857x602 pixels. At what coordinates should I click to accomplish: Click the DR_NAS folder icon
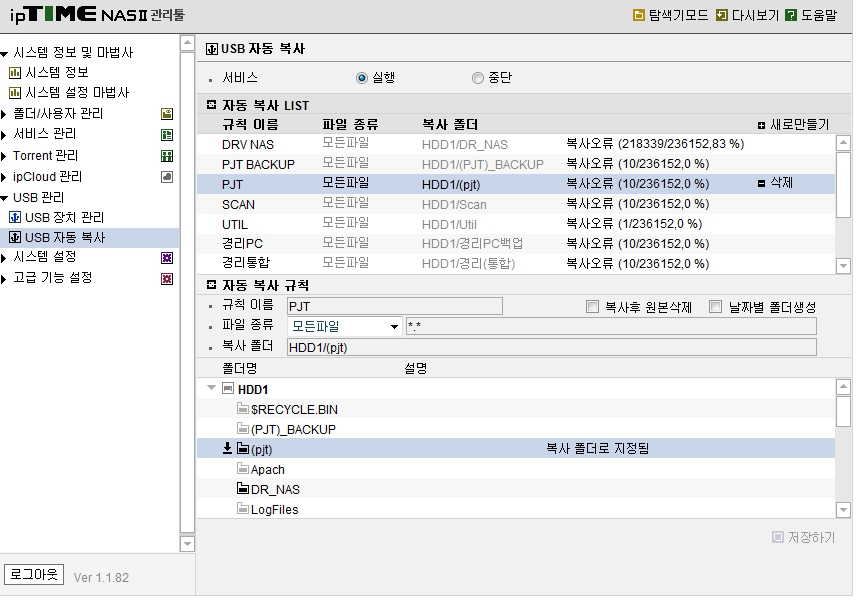(243, 488)
